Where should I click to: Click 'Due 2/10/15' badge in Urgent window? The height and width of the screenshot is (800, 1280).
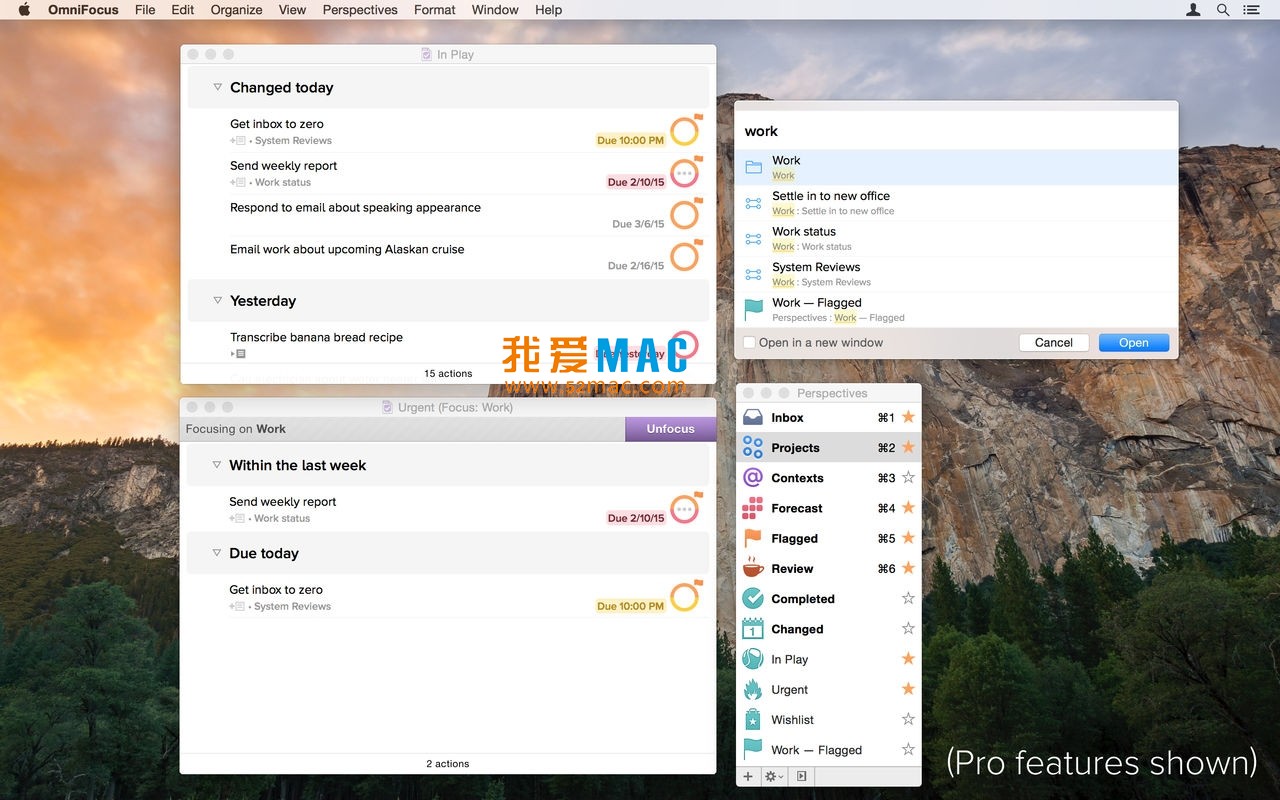[636, 518]
